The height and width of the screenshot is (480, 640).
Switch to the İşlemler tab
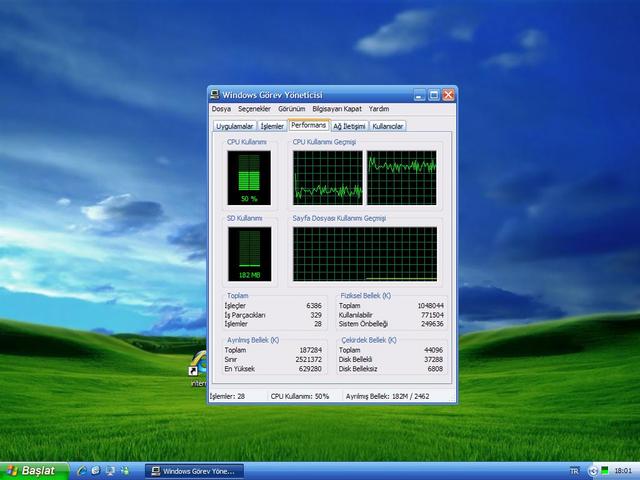pos(272,127)
